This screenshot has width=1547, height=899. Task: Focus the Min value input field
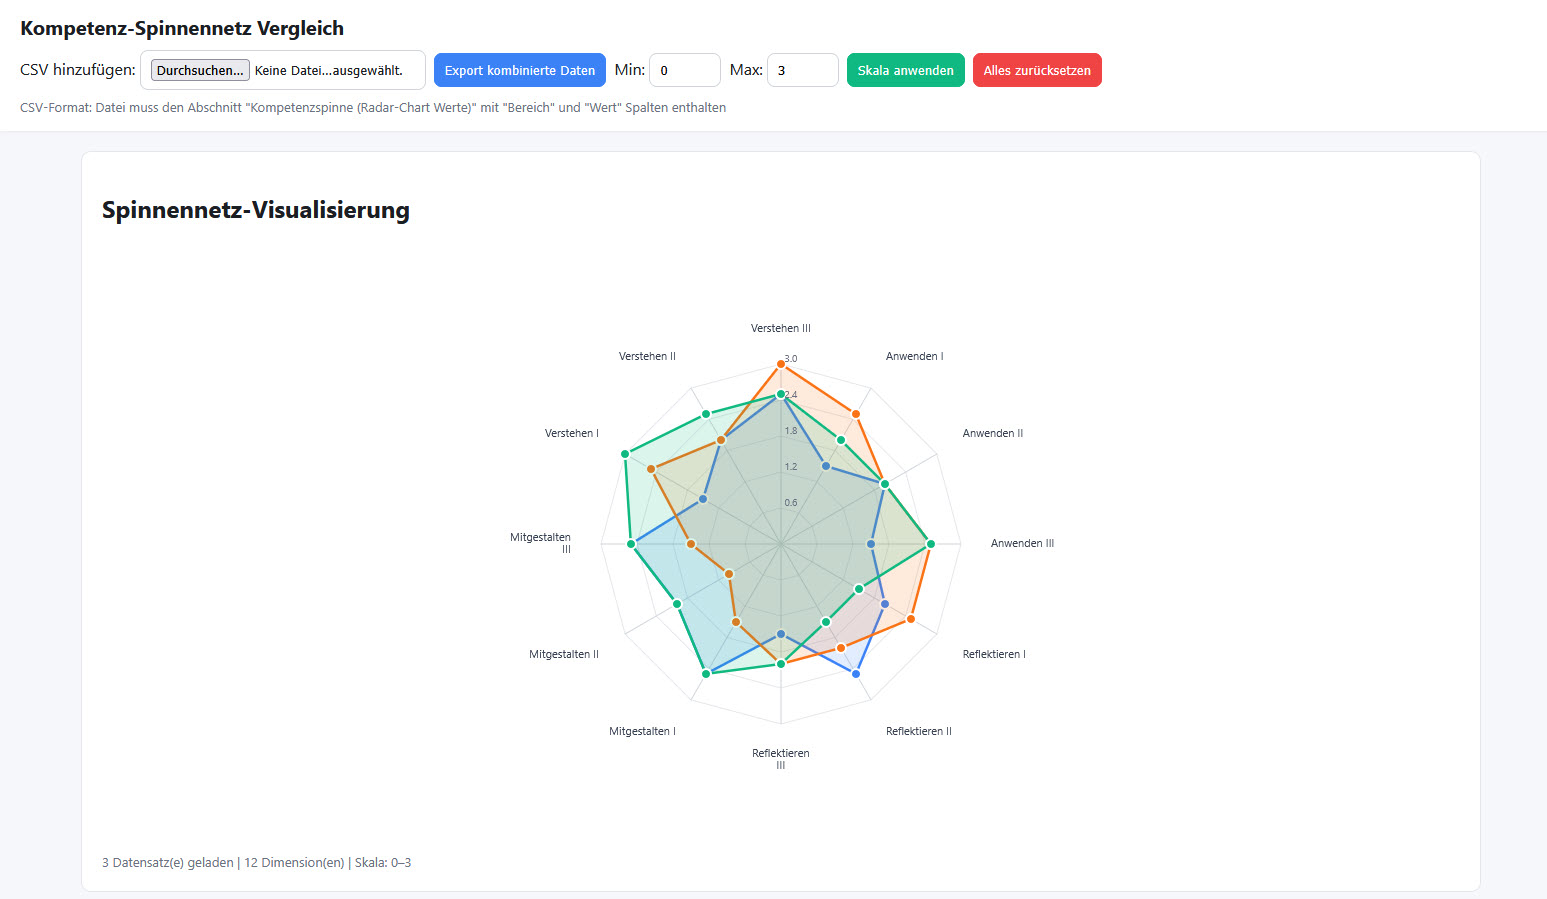684,70
